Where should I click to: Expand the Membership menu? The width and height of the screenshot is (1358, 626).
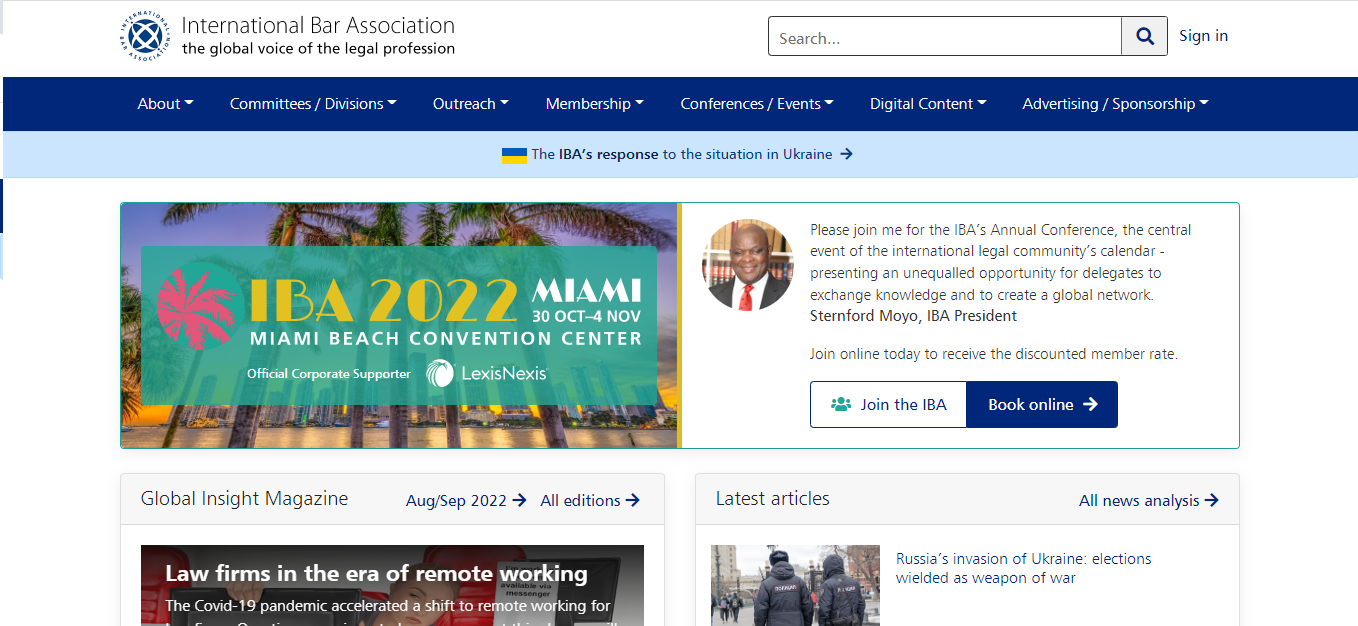[594, 104]
